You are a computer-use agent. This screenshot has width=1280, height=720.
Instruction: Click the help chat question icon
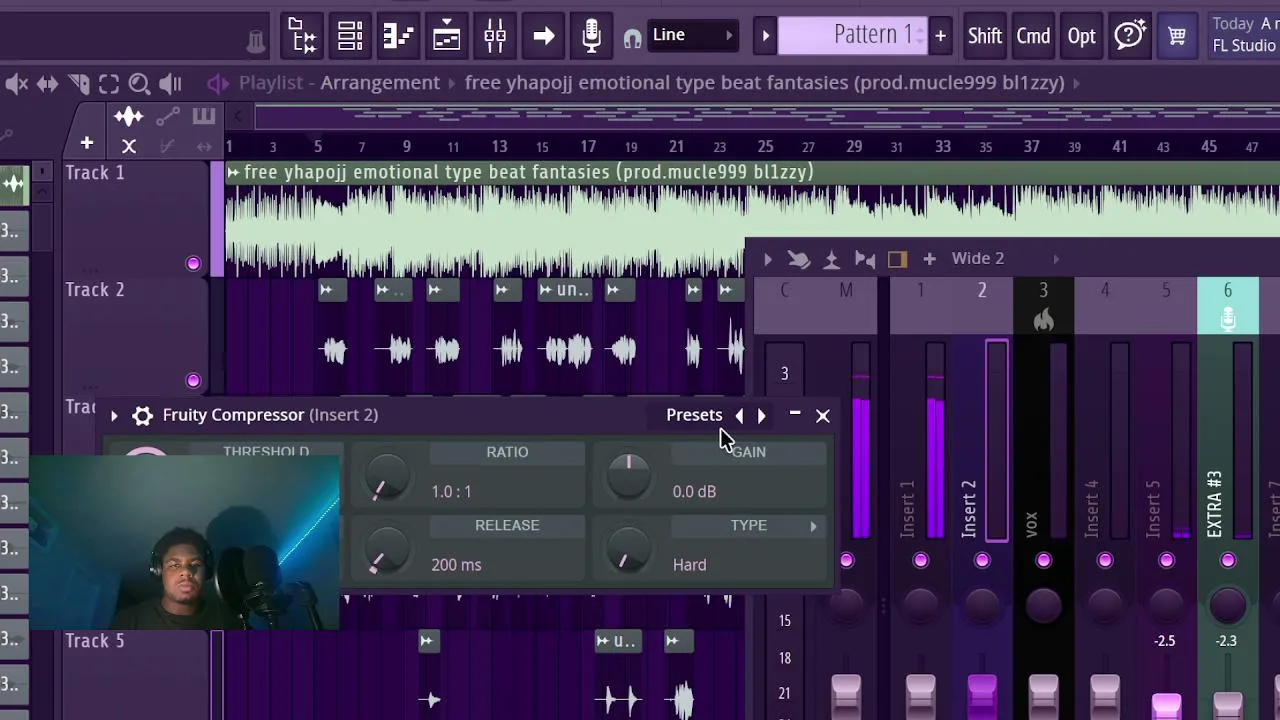1129,36
